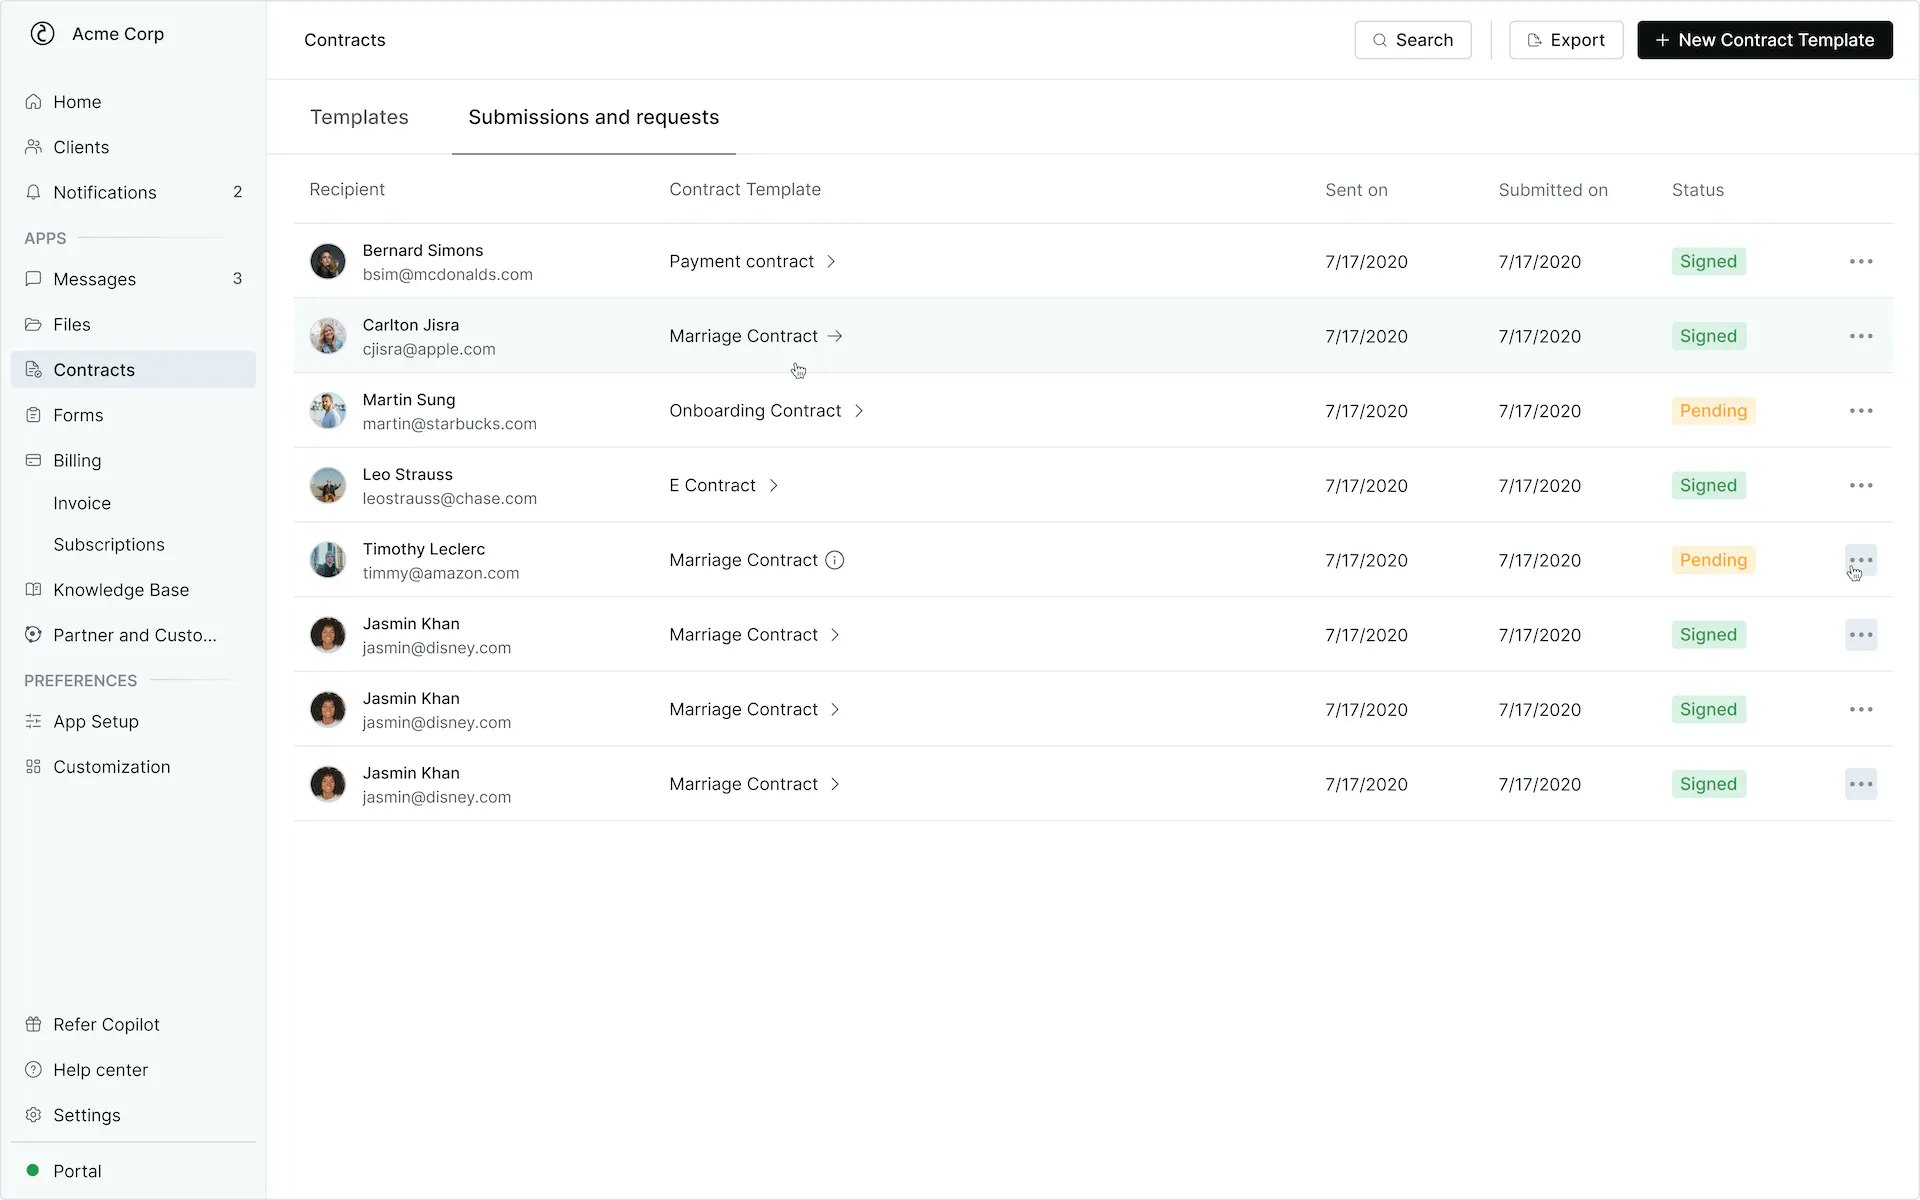Viewport: 1920px width, 1200px height.
Task: Click email leostrauss@chase.com
Action: tap(449, 498)
